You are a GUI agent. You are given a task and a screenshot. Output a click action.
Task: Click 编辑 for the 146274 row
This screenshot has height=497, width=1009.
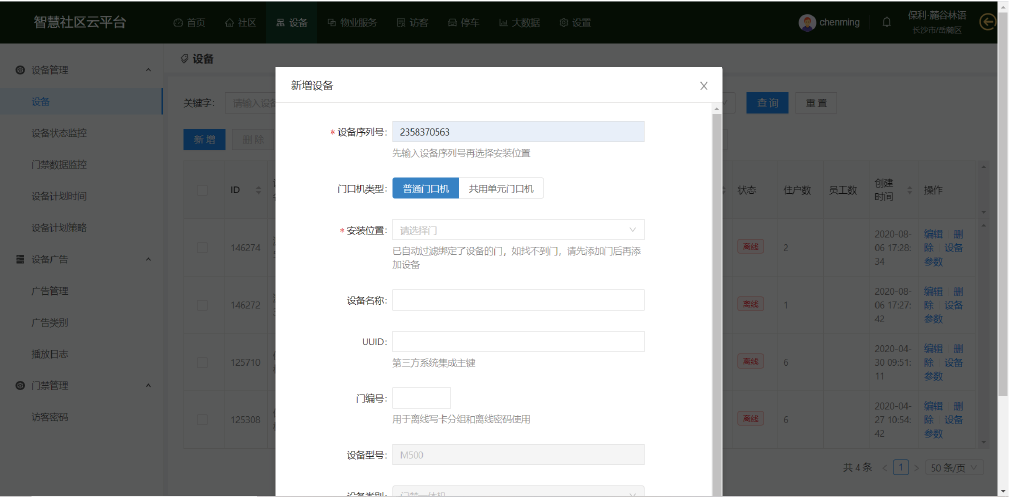(934, 234)
